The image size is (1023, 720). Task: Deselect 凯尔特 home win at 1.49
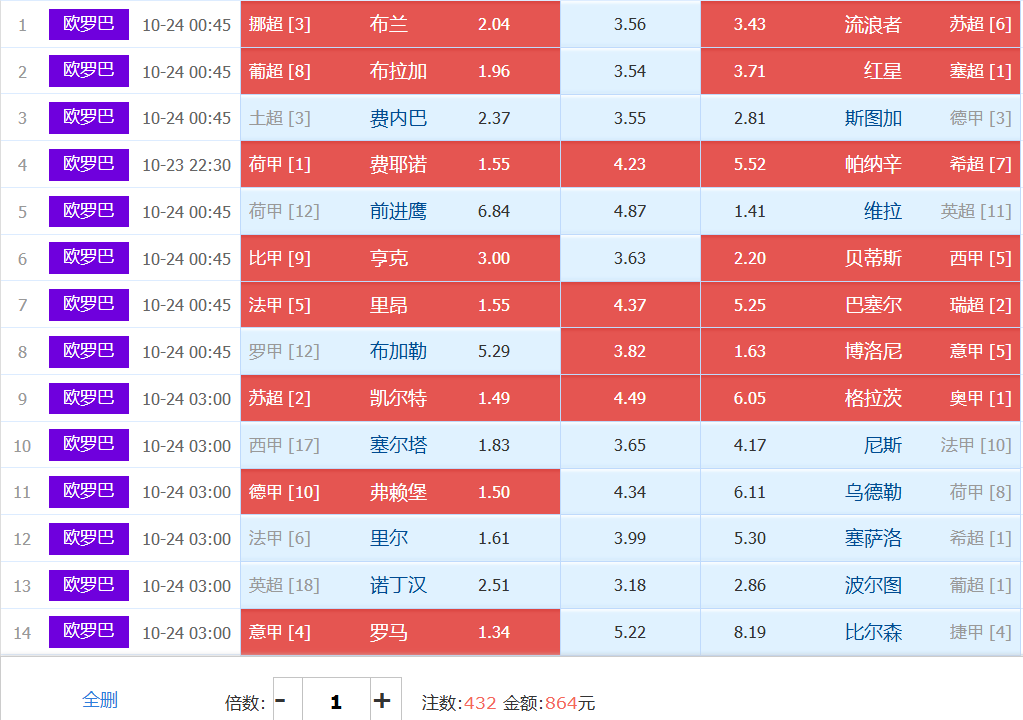tap(400, 398)
